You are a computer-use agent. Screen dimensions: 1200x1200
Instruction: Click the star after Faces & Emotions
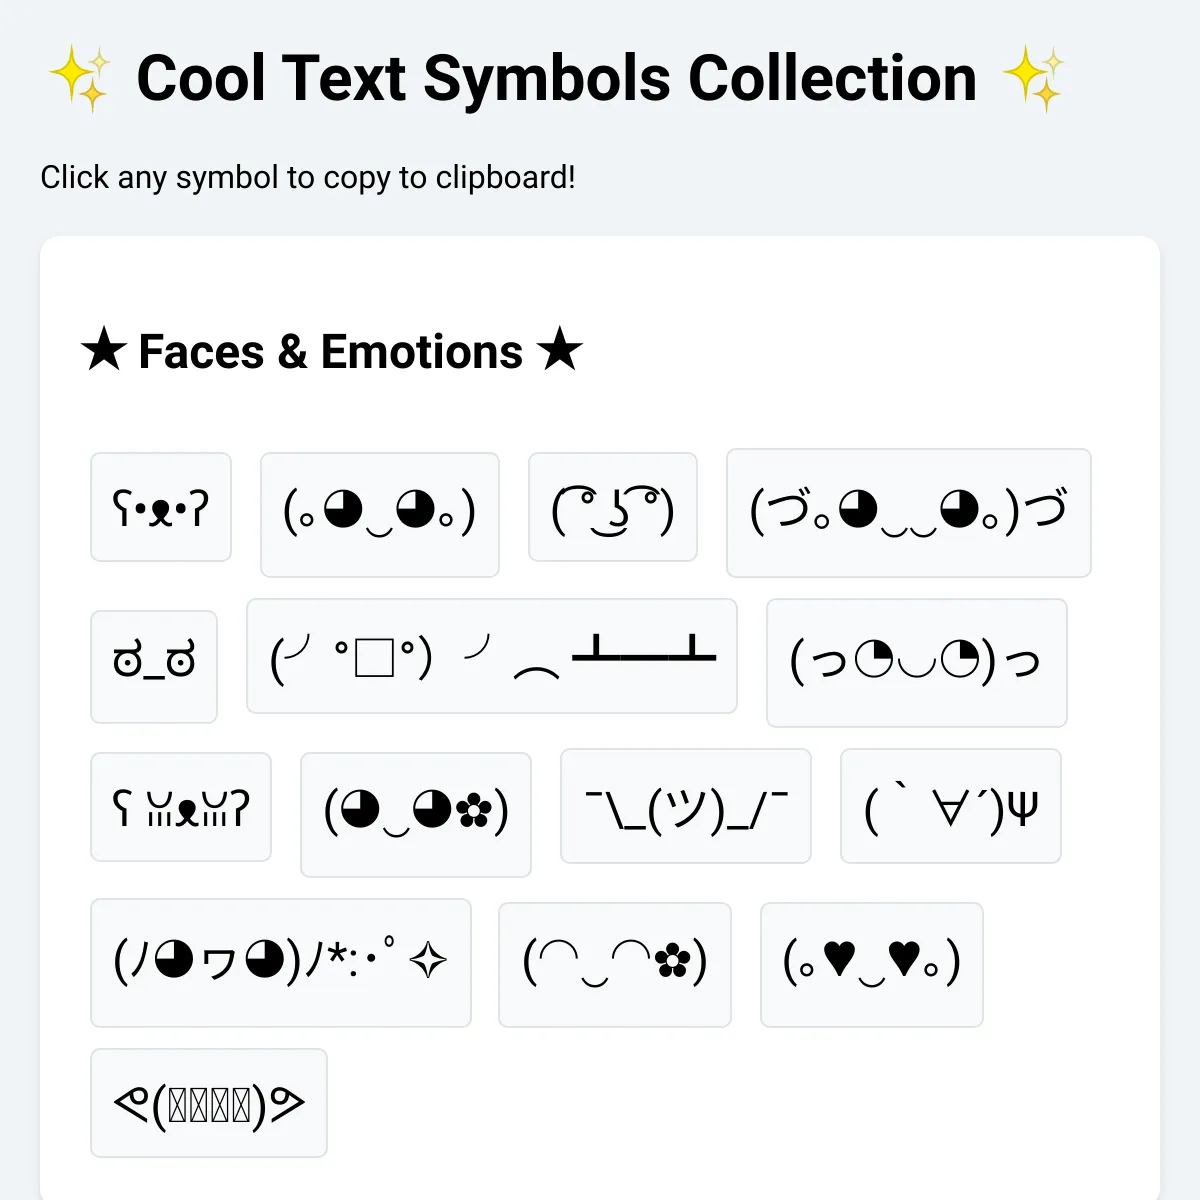tap(559, 351)
